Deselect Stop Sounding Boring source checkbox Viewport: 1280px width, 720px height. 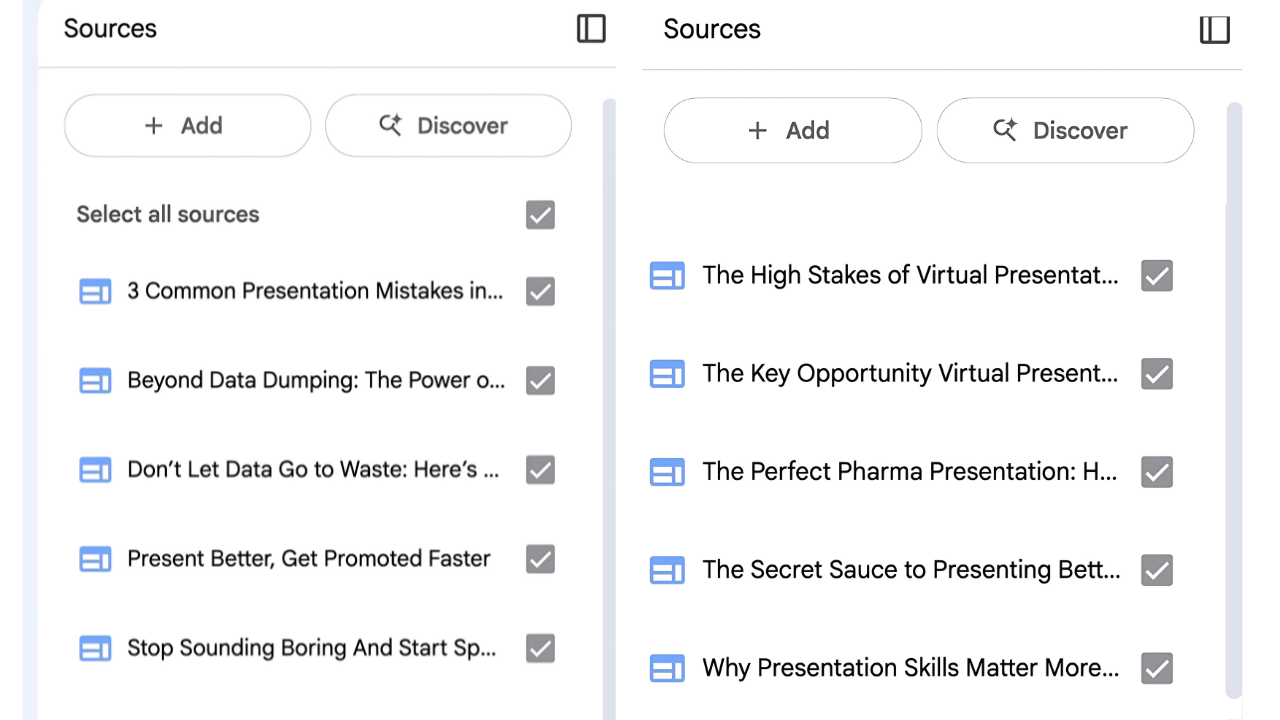click(x=540, y=648)
